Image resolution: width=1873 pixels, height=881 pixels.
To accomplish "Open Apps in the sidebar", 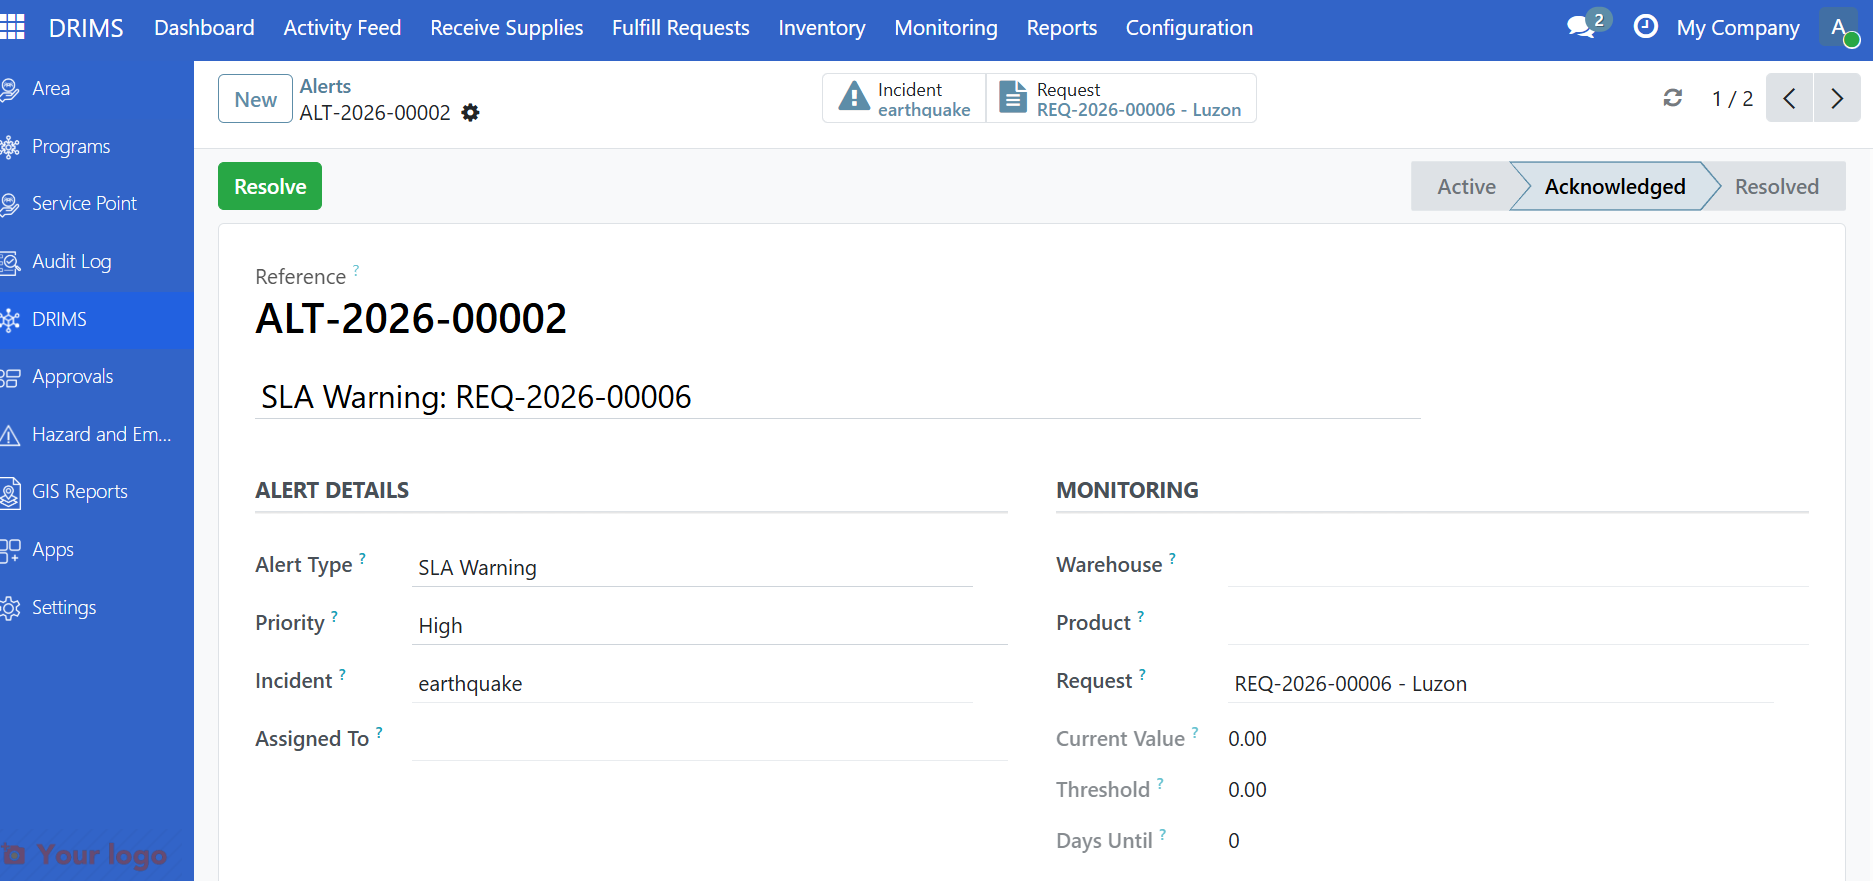I will 97,550.
